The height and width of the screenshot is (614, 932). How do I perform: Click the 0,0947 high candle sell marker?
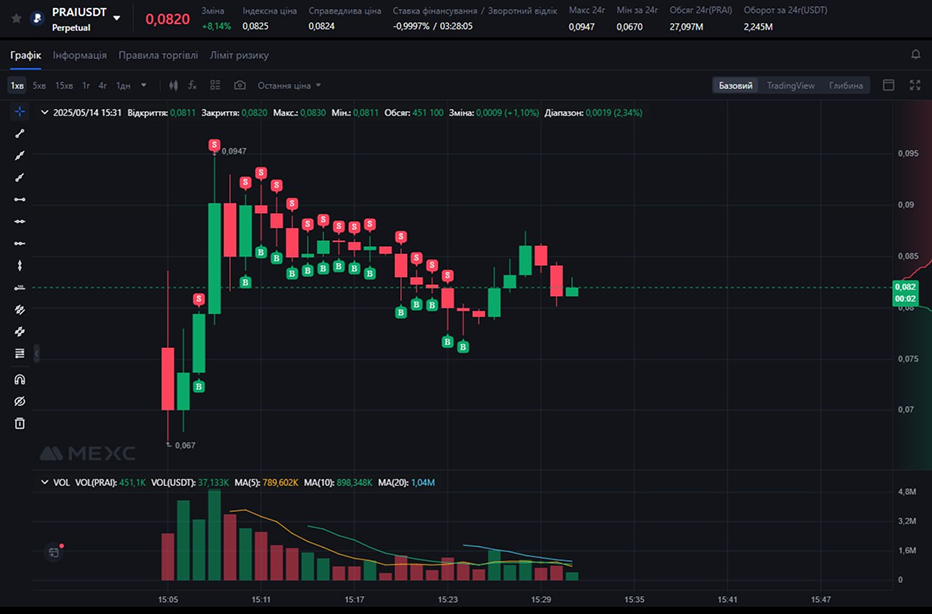(x=215, y=146)
